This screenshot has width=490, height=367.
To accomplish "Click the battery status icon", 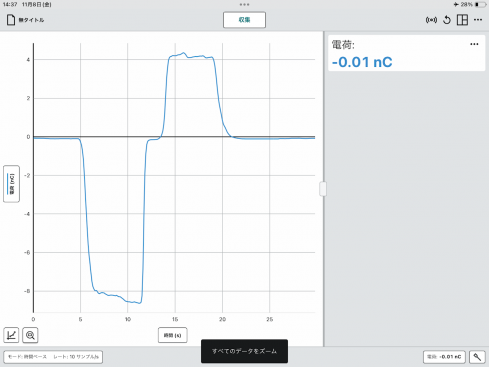I will (x=480, y=4).
